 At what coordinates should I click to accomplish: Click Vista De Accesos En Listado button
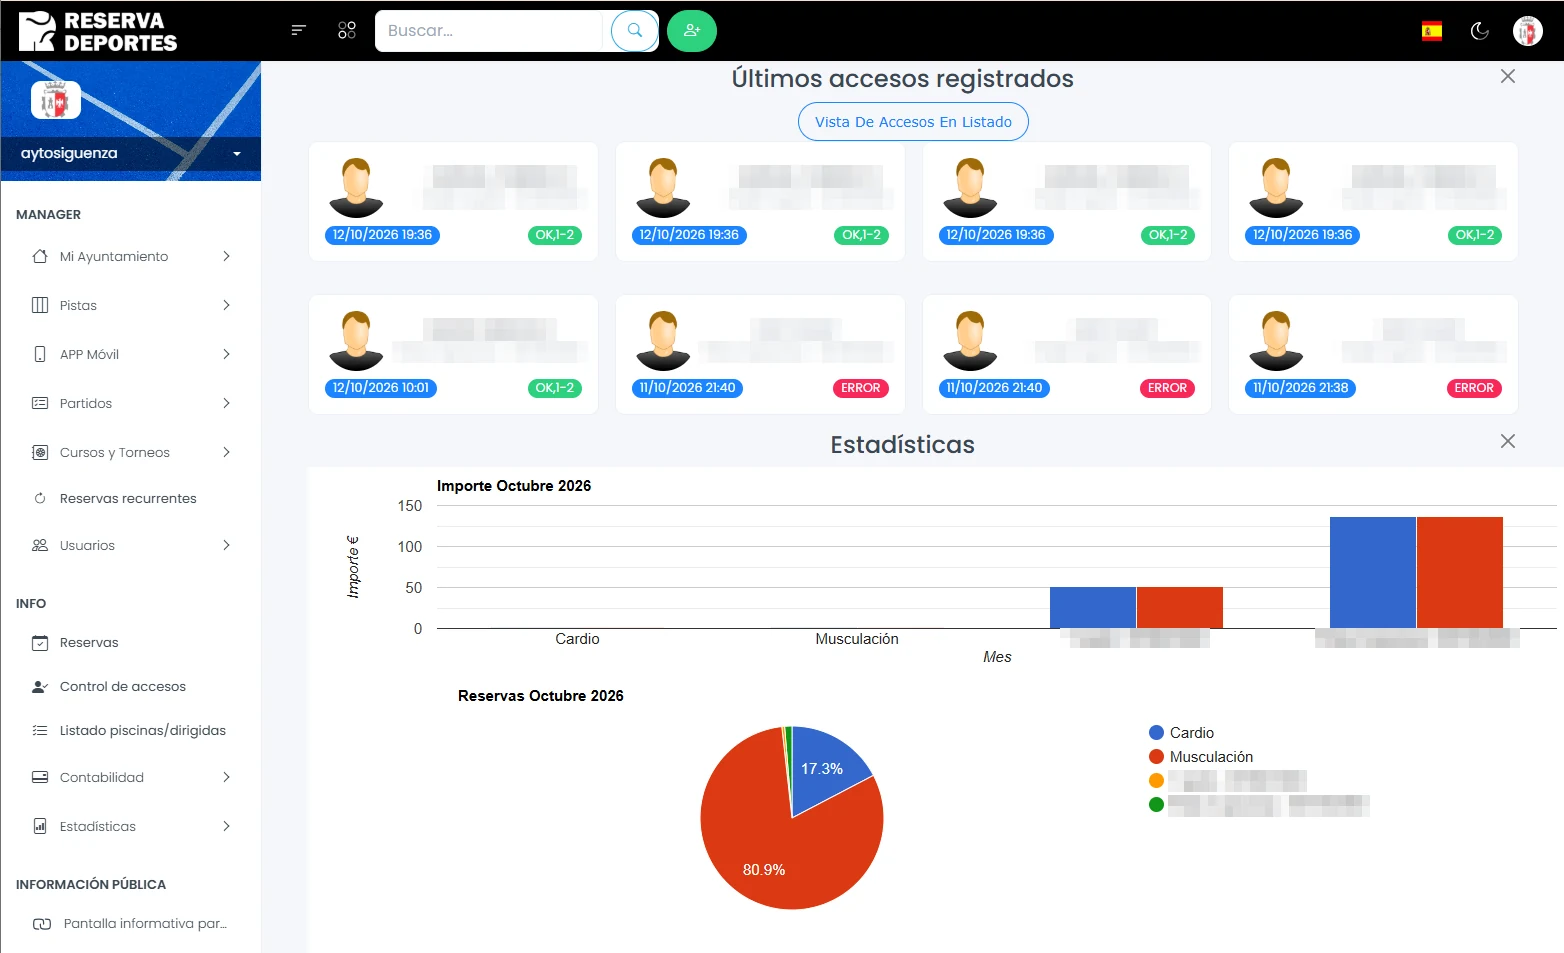[913, 122]
